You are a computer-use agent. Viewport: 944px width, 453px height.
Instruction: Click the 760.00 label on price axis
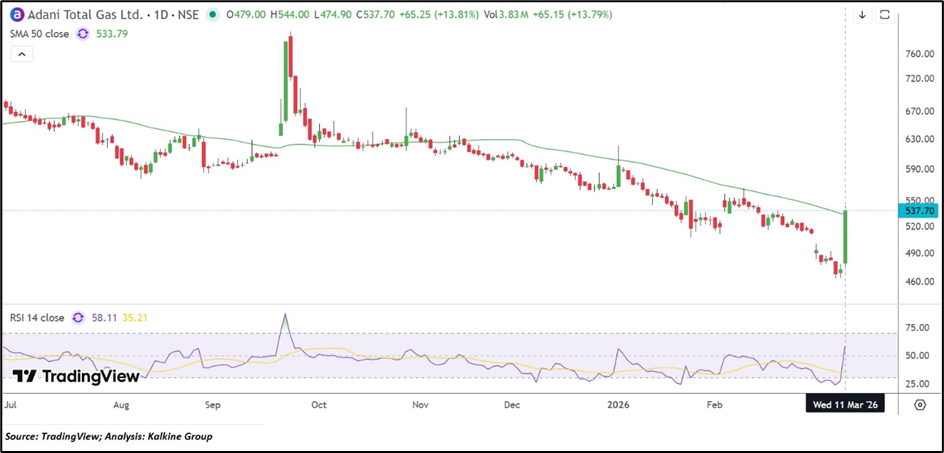(918, 53)
